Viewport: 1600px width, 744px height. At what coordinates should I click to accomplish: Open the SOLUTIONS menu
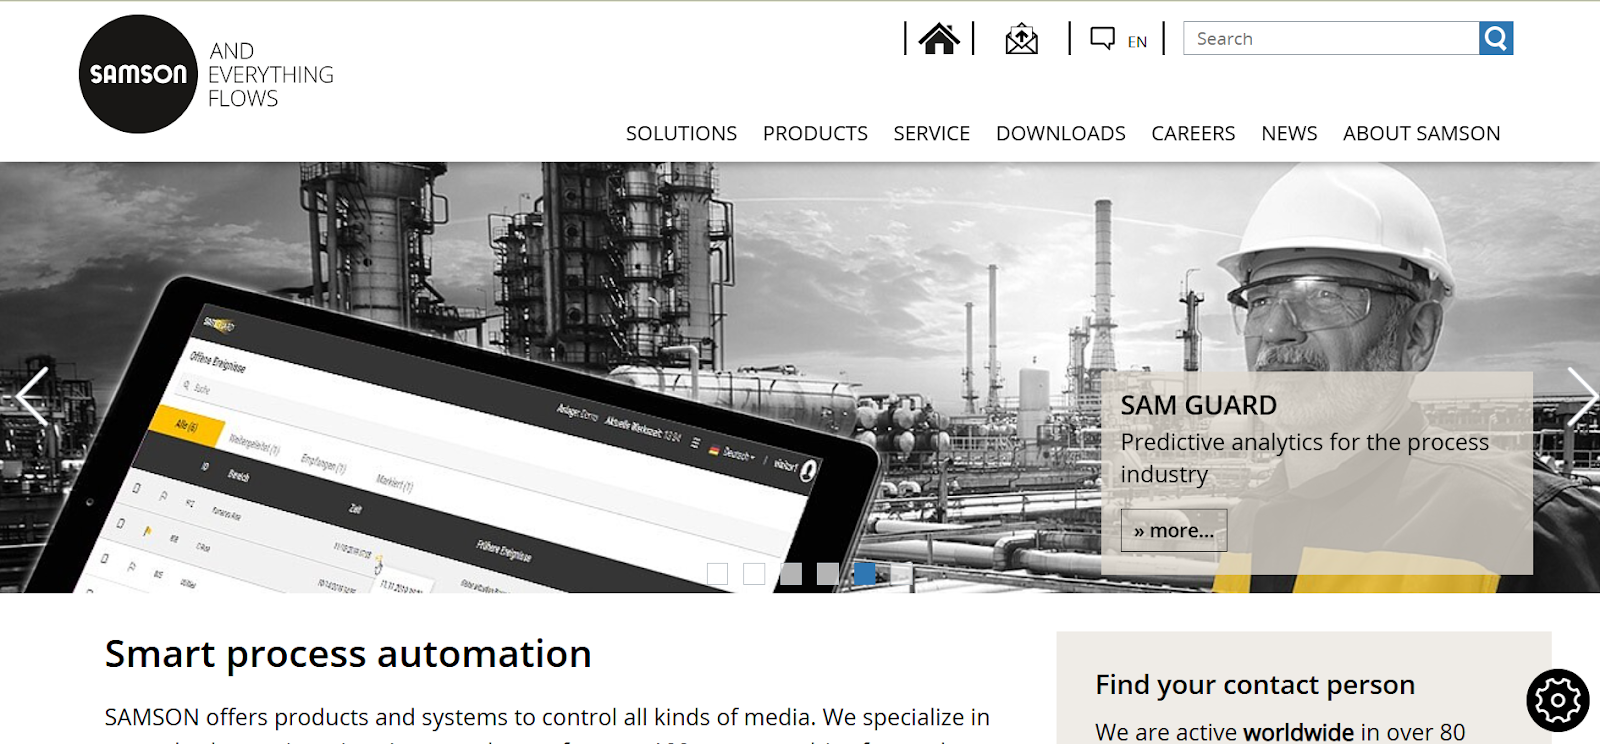coord(681,133)
